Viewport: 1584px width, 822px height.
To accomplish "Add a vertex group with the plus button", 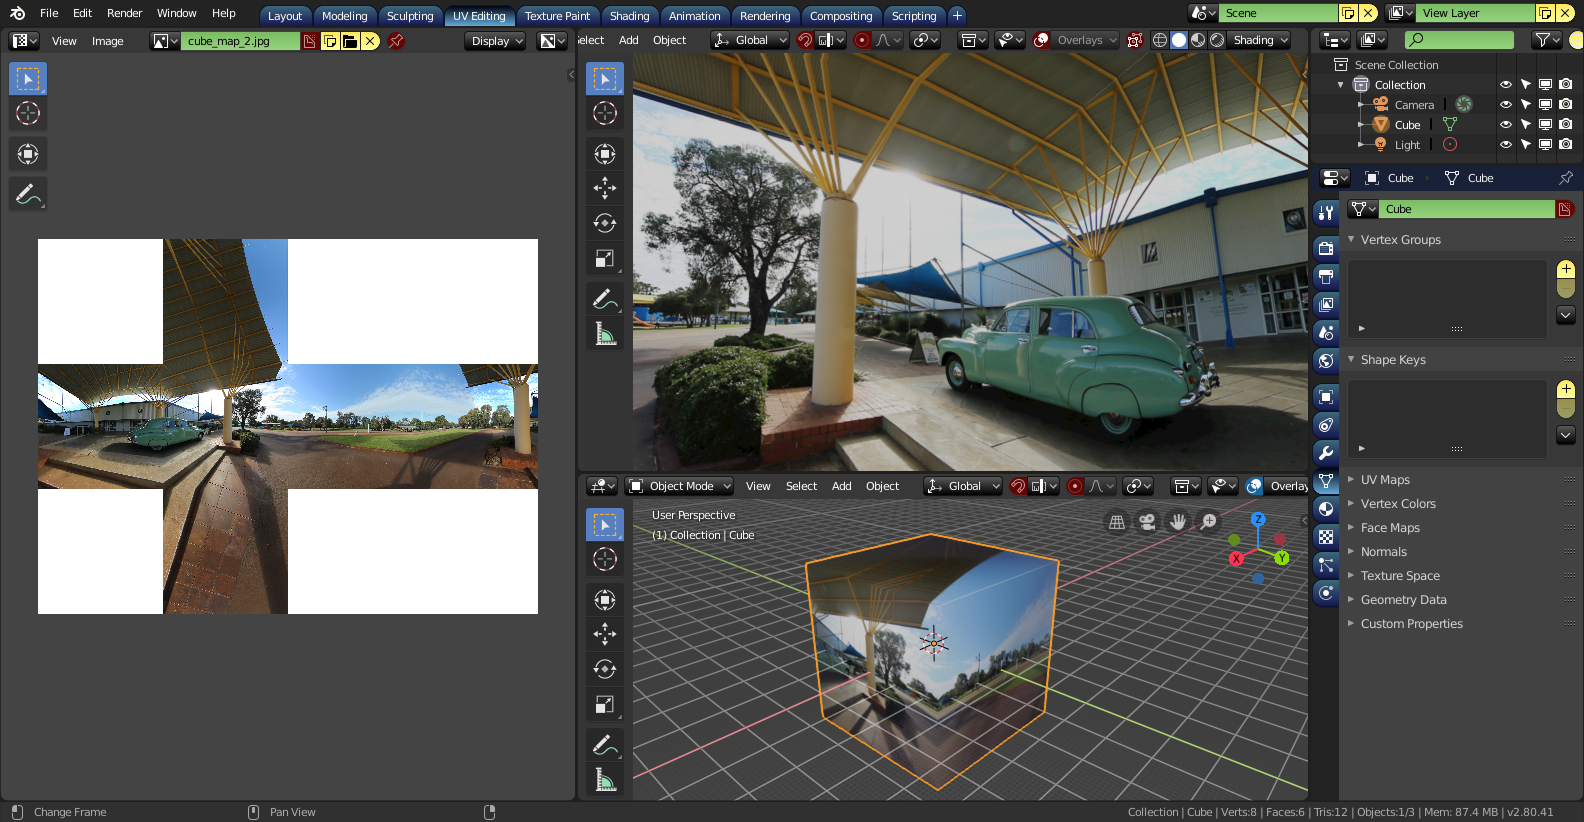I will click(x=1566, y=269).
